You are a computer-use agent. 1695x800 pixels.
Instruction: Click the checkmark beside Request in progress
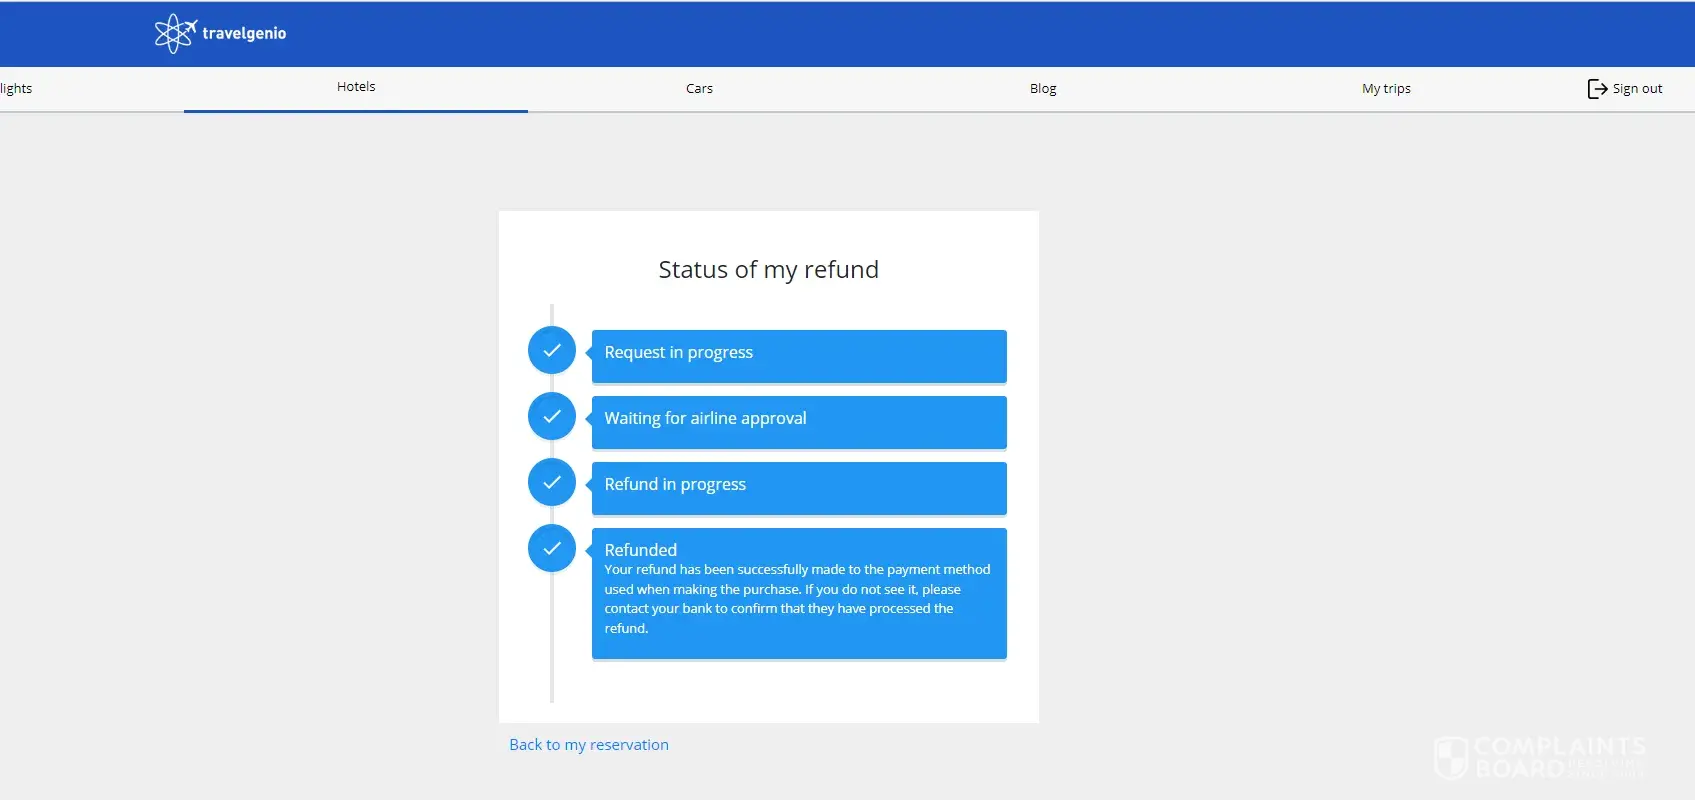552,350
